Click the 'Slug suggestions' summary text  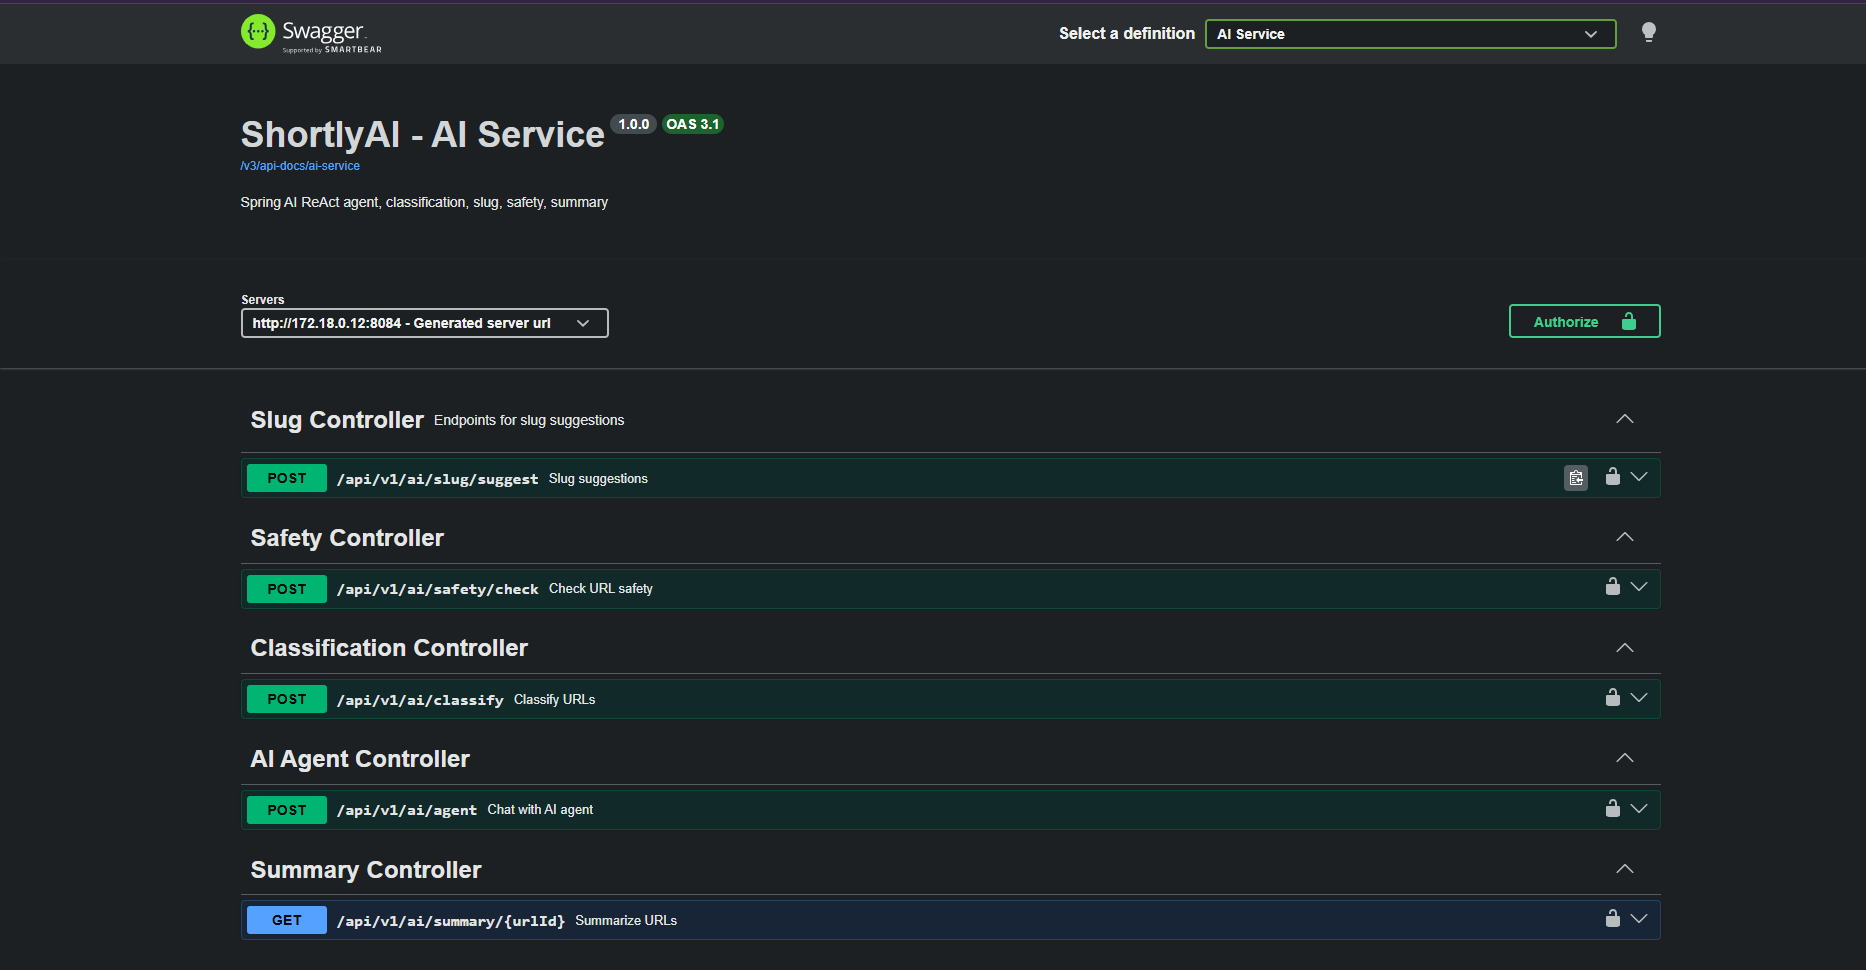(x=598, y=479)
